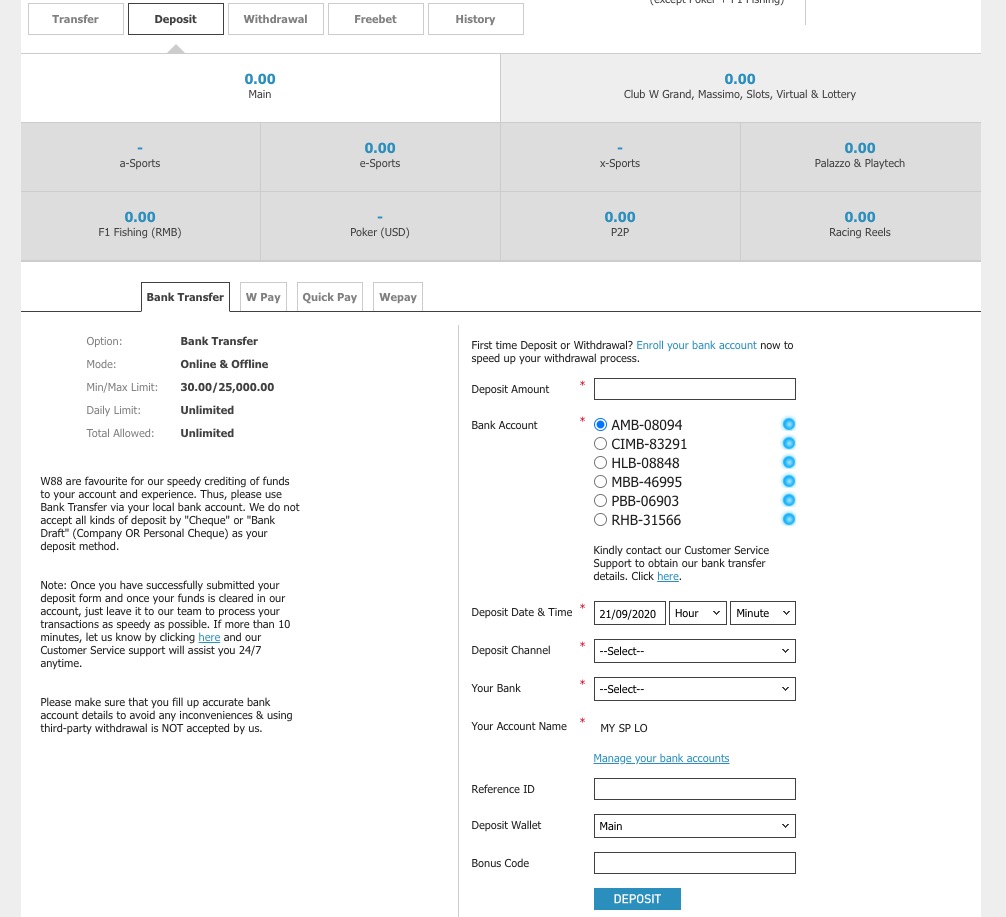The width and height of the screenshot is (1006, 917).
Task: Click the blue info icon beside AMB-08094
Action: click(789, 424)
